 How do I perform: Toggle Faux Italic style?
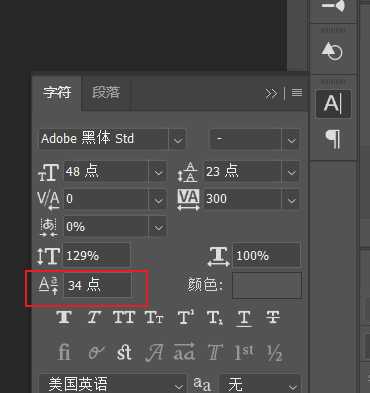pyautogui.click(x=94, y=317)
